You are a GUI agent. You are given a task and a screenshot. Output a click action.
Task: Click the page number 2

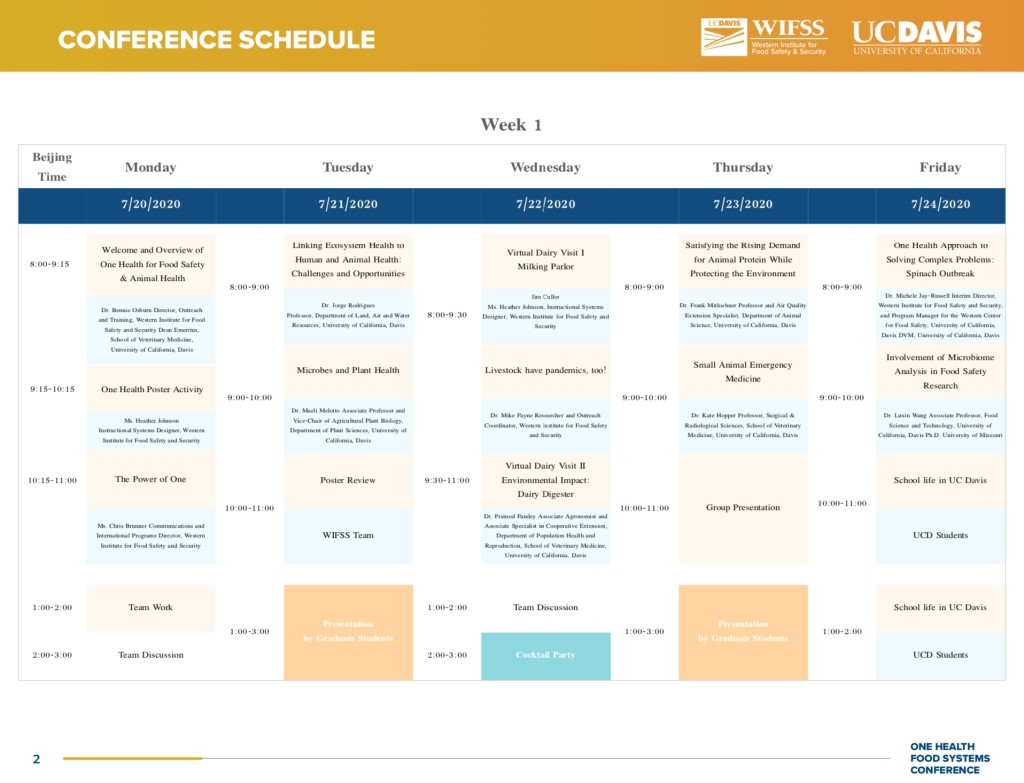tap(36, 759)
